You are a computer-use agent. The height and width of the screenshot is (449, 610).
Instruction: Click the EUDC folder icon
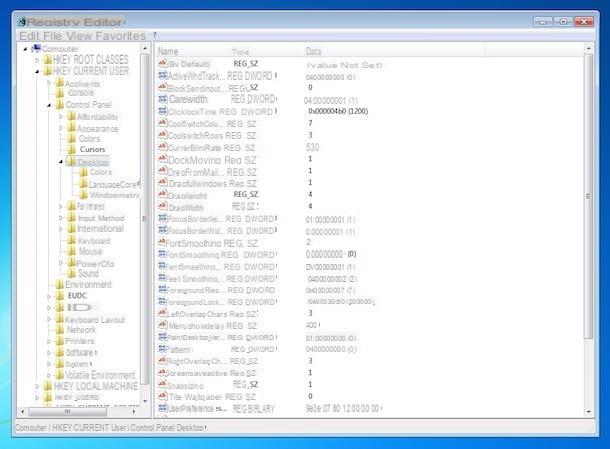tap(60, 296)
